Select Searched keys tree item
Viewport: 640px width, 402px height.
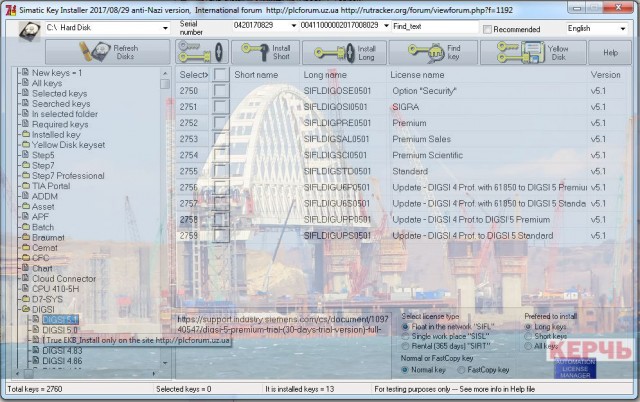point(61,104)
